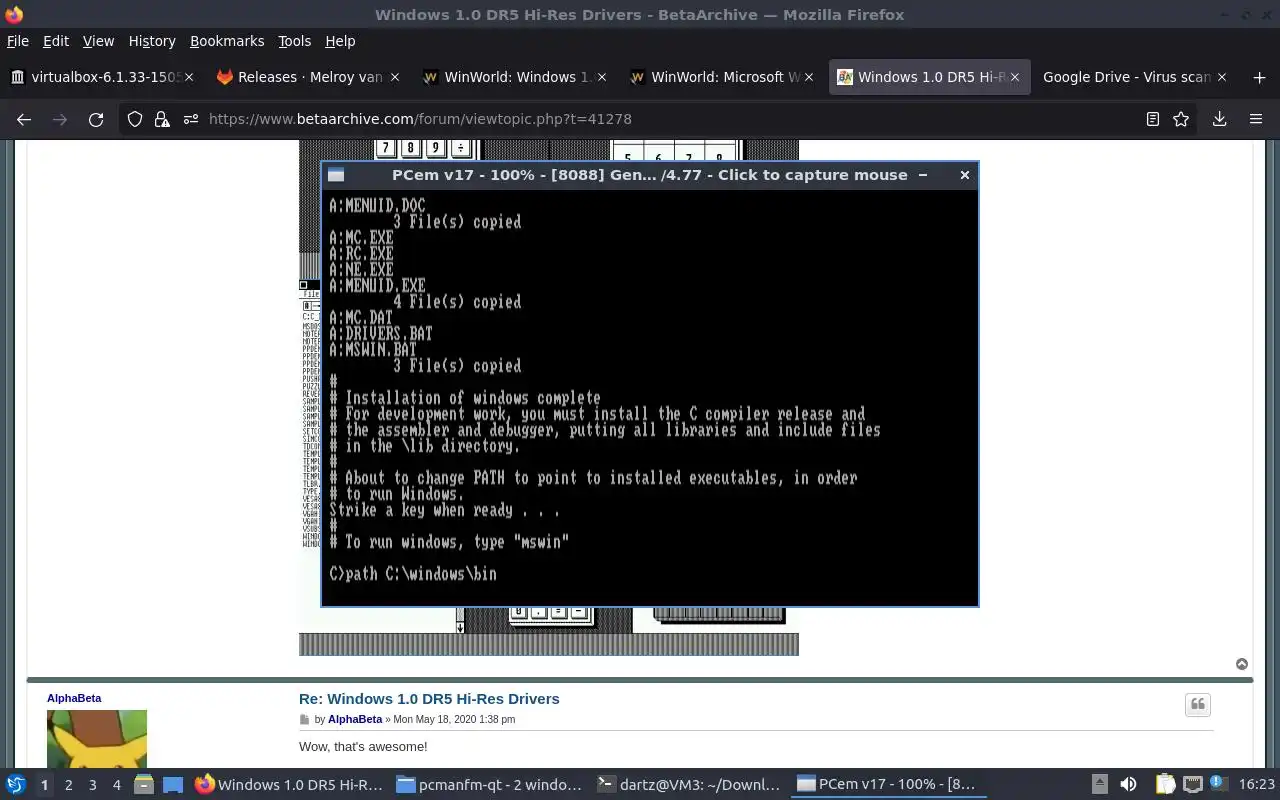This screenshot has width=1280, height=800.
Task: Open the Bookmarks menu
Action: tap(227, 41)
